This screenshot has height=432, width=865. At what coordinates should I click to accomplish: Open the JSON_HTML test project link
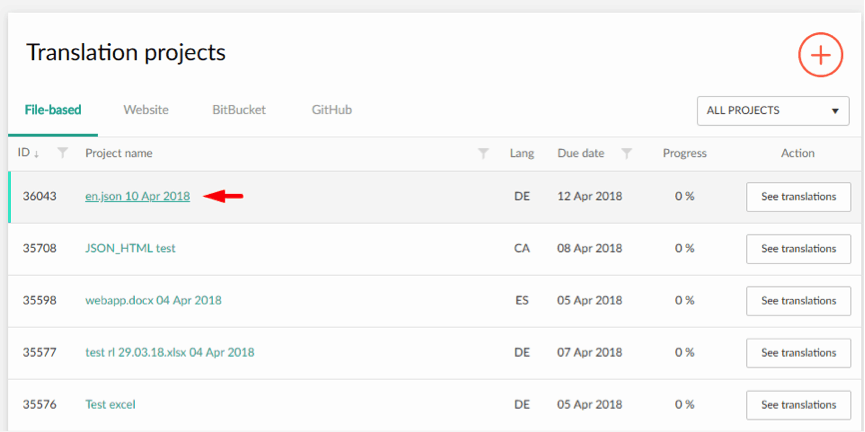point(130,248)
